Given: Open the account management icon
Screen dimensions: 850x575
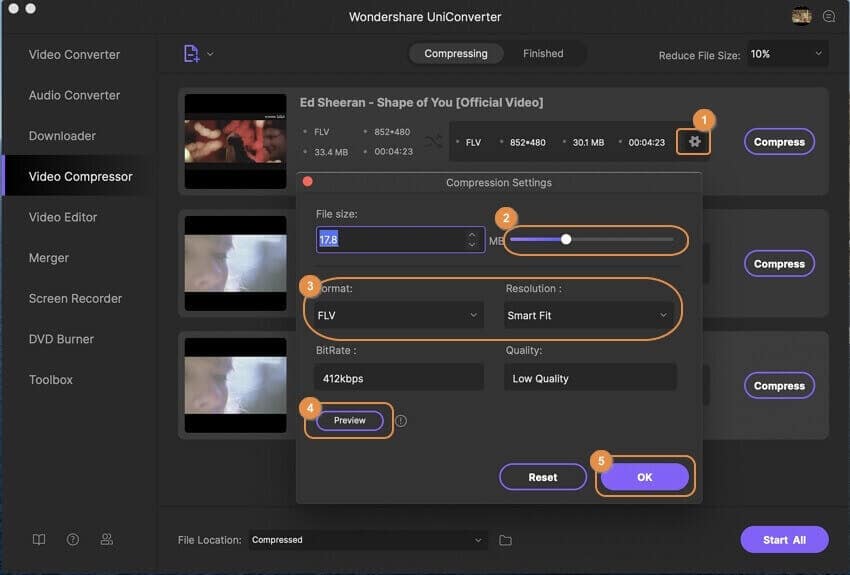Looking at the screenshot, I should 107,539.
